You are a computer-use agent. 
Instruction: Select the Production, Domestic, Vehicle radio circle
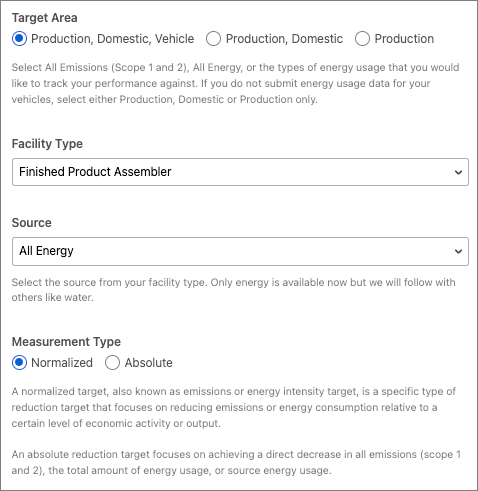click(x=19, y=39)
